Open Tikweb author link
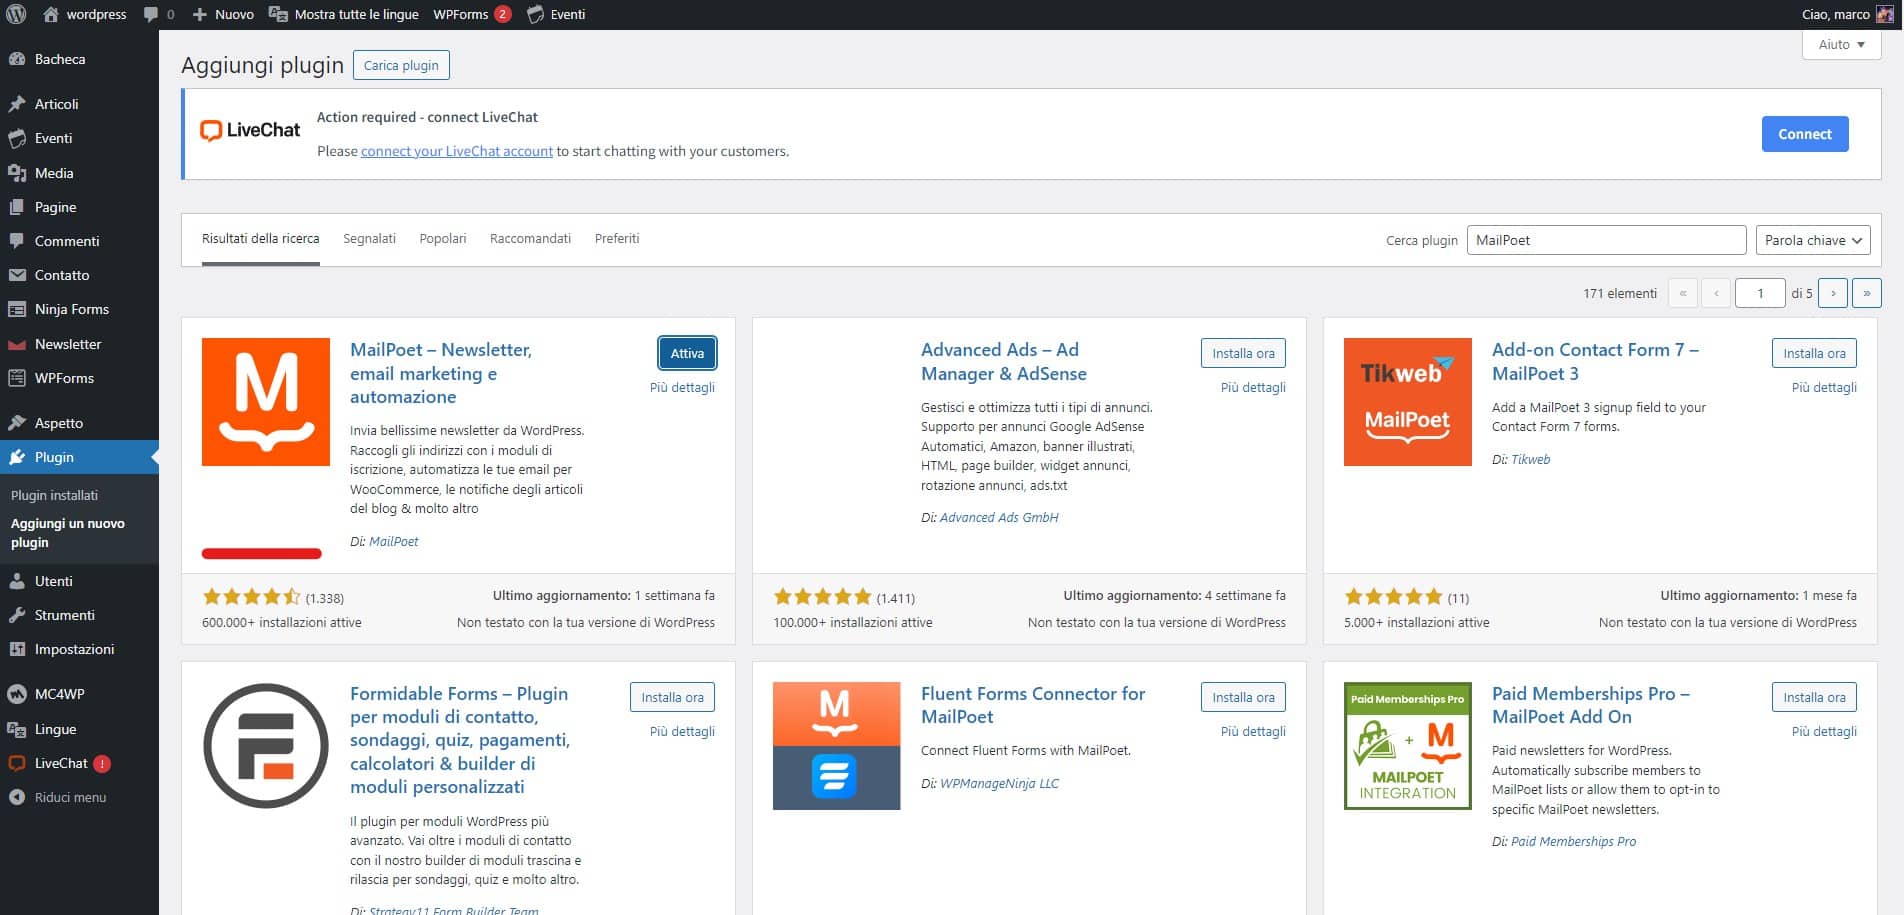The image size is (1904, 915). [1530, 459]
